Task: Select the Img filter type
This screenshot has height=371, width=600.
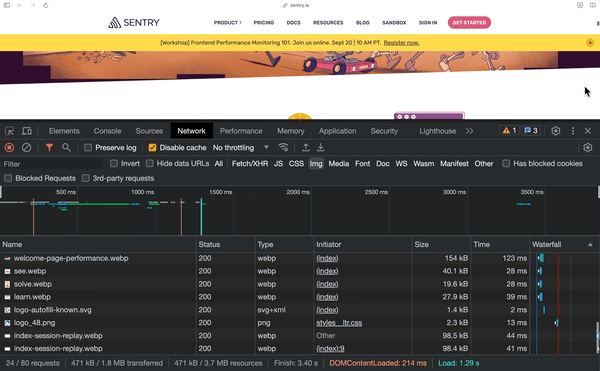Action: pos(316,164)
